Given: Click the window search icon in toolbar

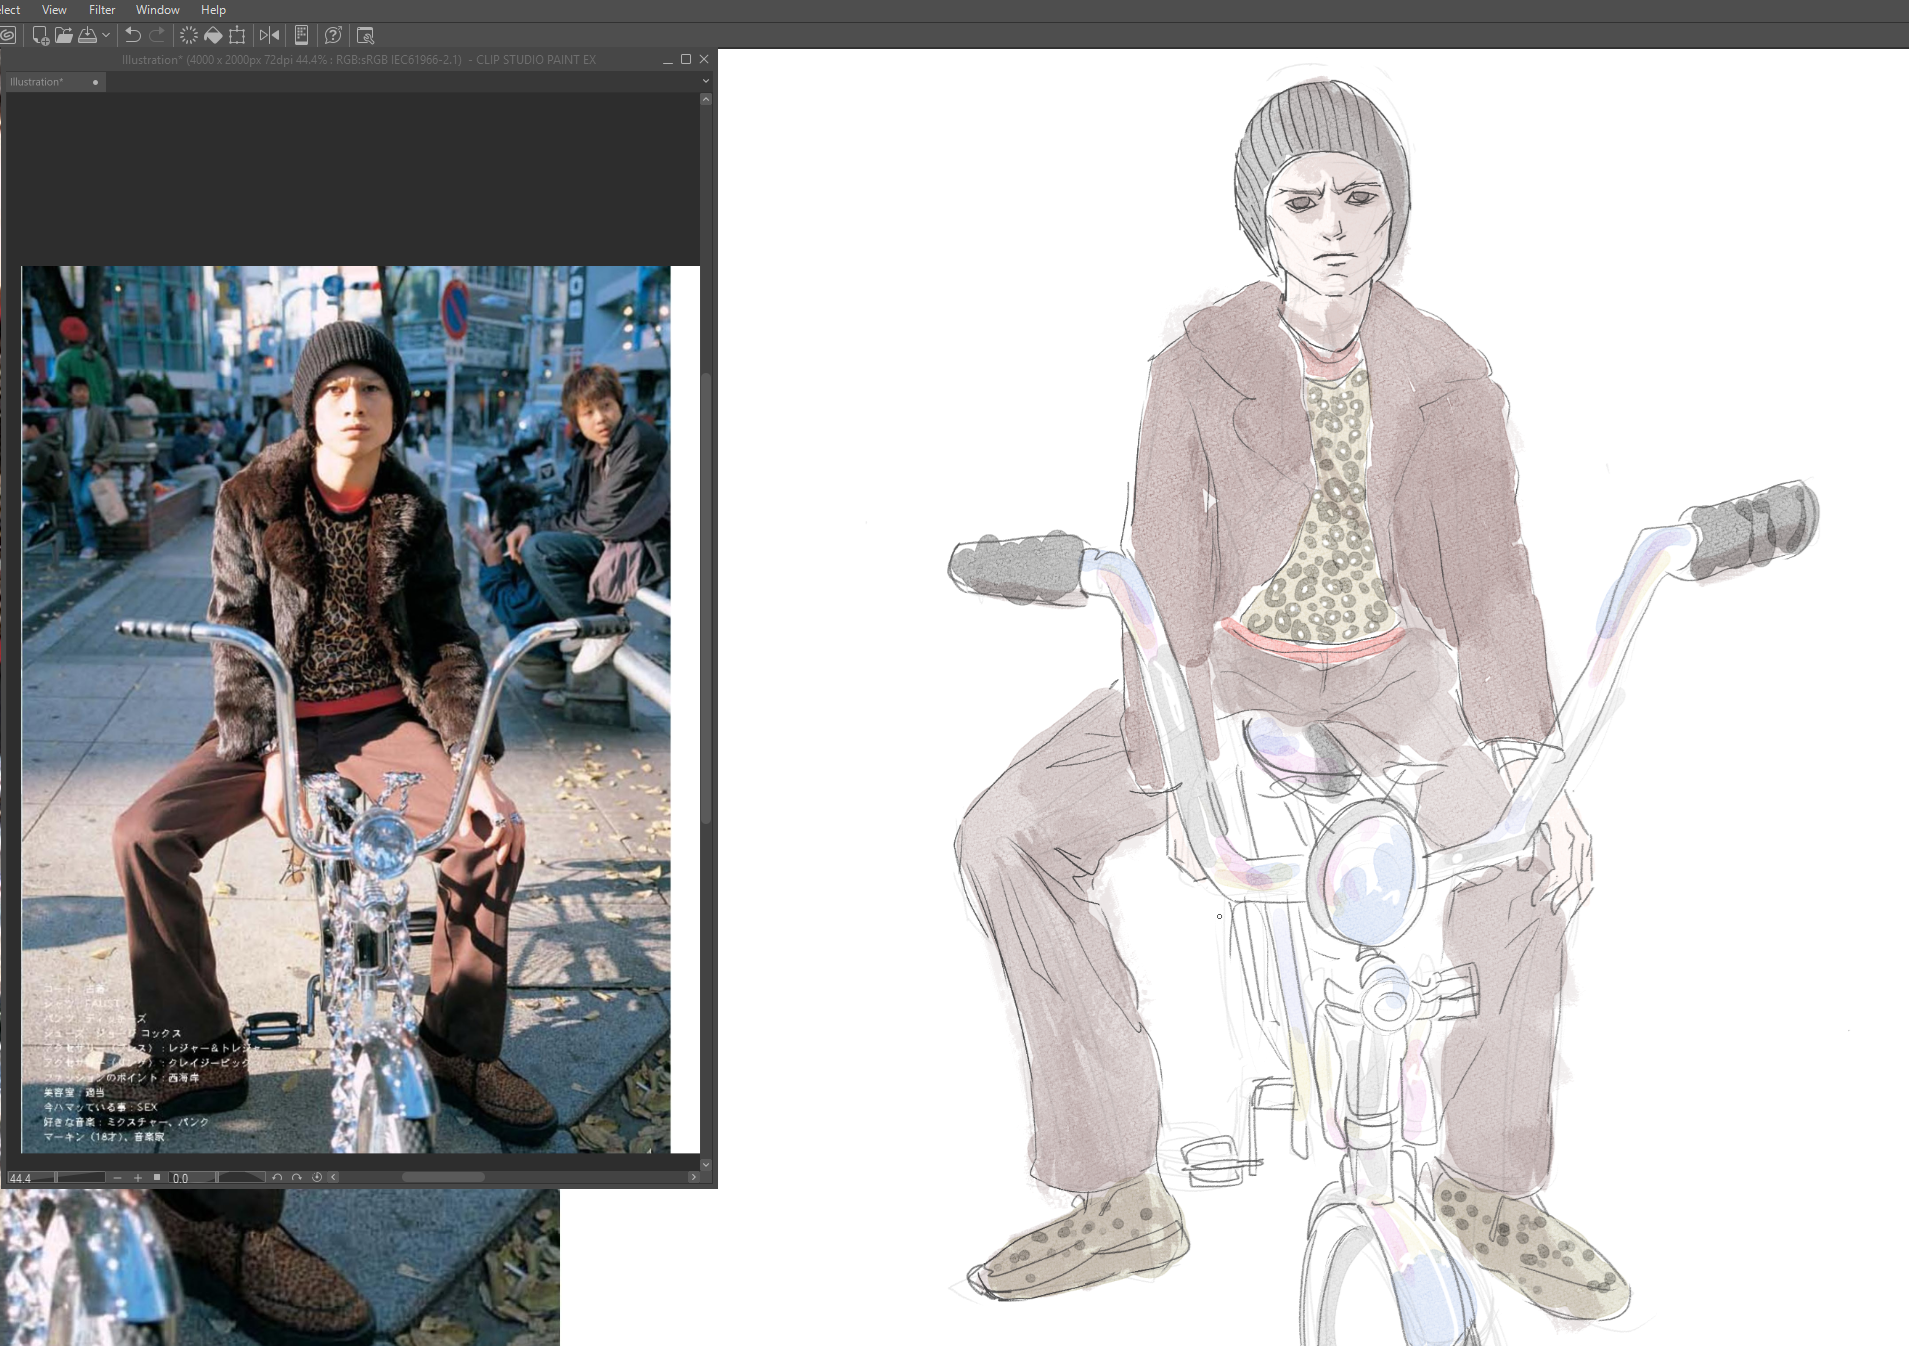Looking at the screenshot, I should pos(365,35).
